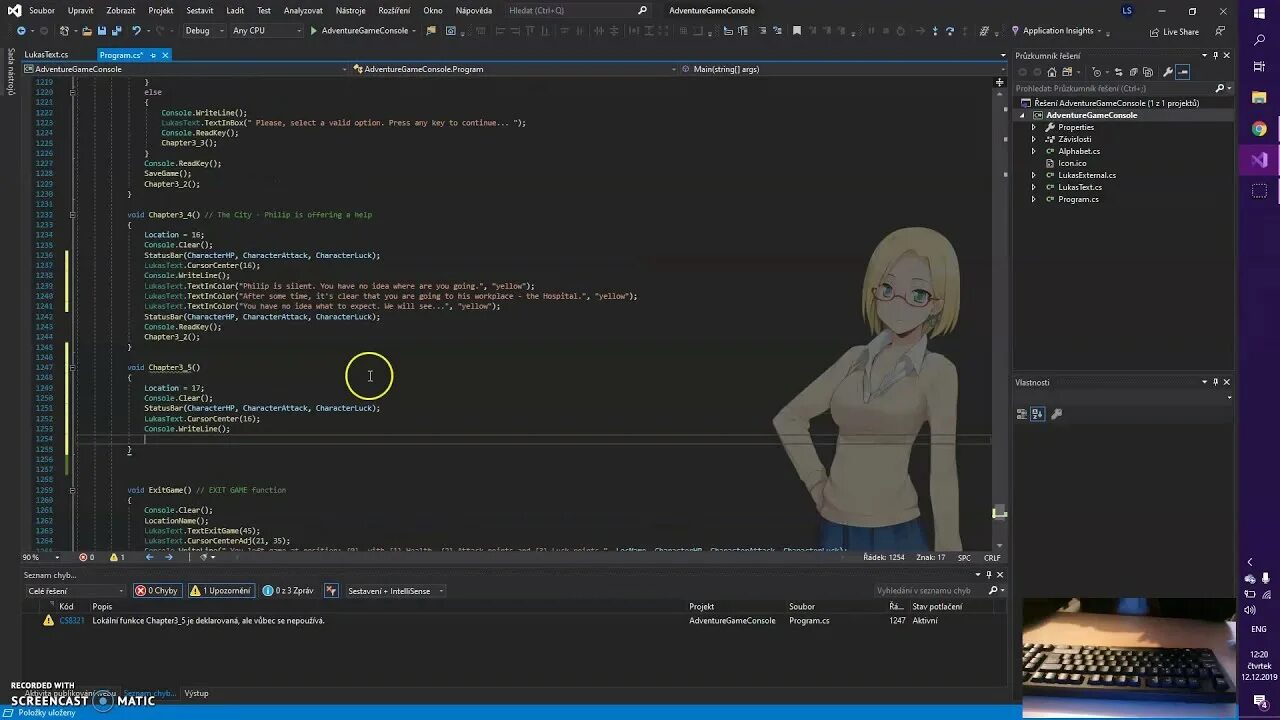Open the AdventureGameConsole.Program type dropdown
This screenshot has width=1280, height=720.
coord(515,69)
